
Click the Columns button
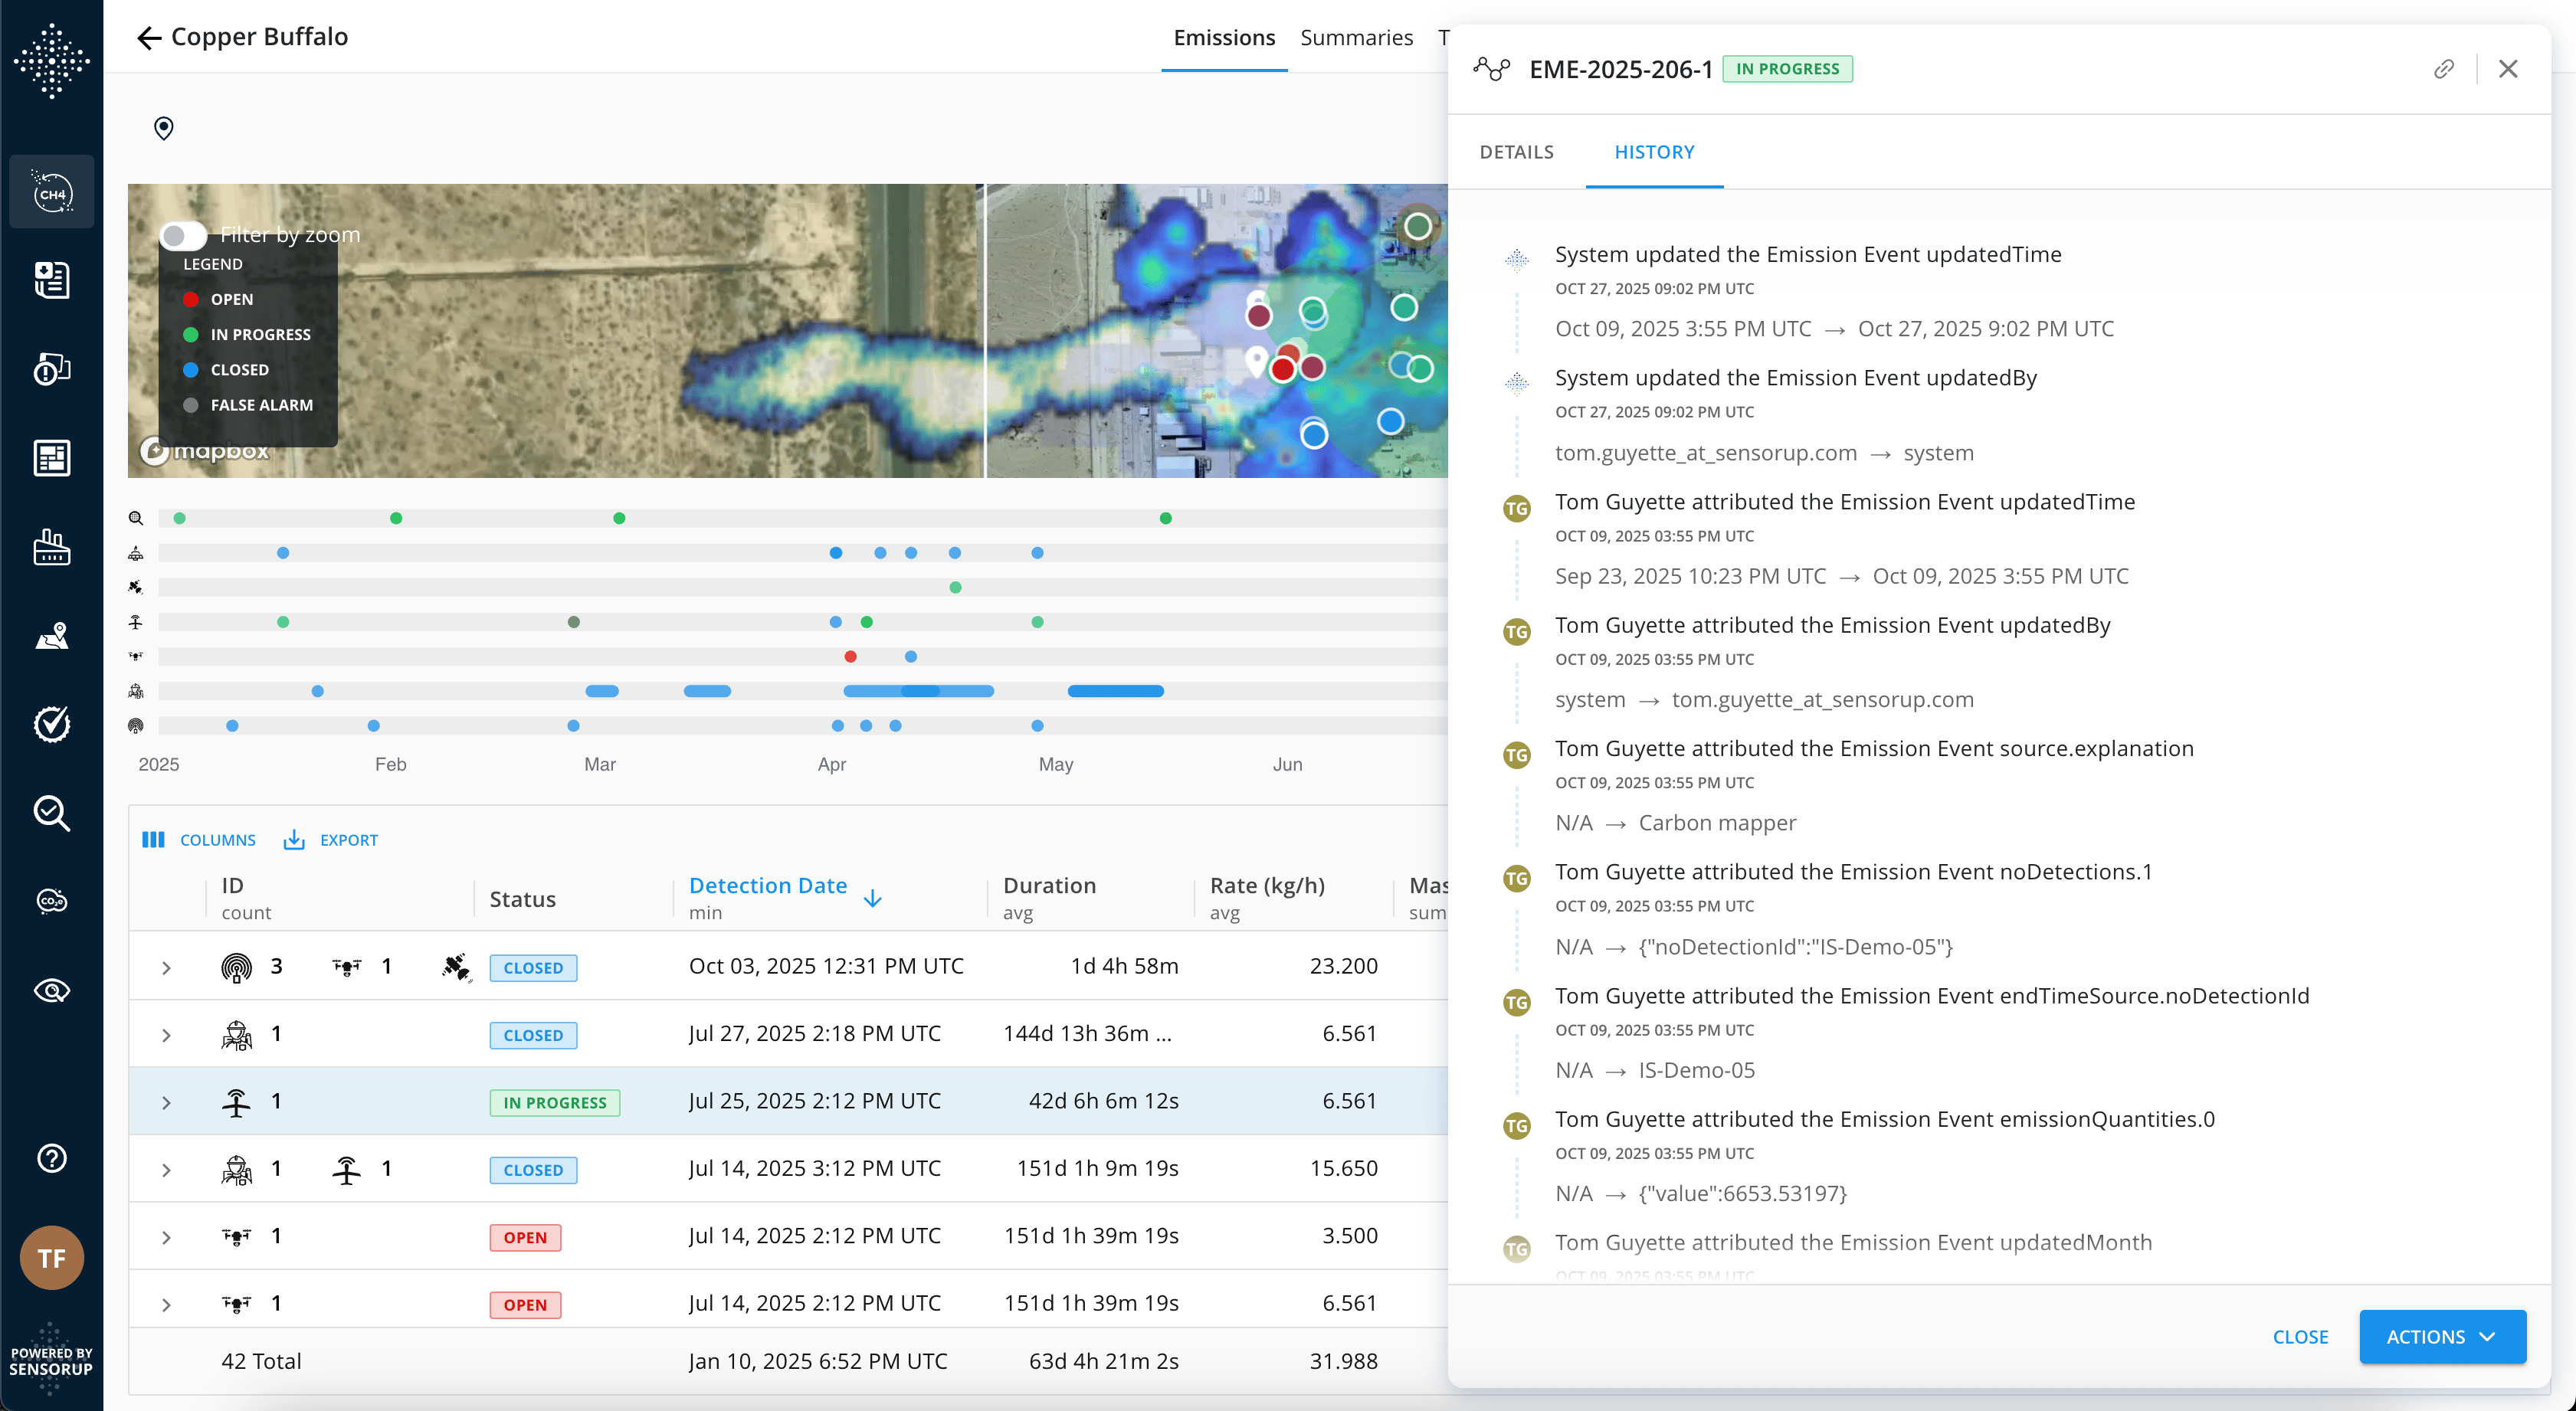[x=199, y=840]
